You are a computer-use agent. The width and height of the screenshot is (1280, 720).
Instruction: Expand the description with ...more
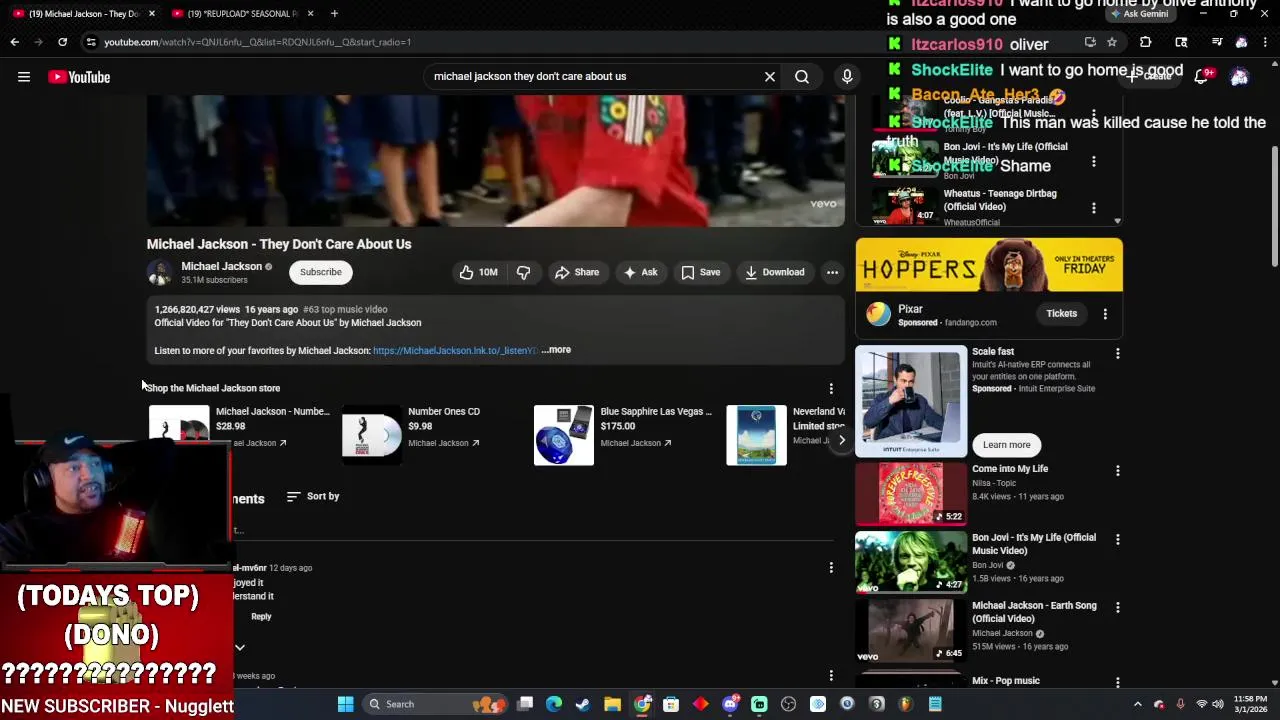tap(556, 350)
